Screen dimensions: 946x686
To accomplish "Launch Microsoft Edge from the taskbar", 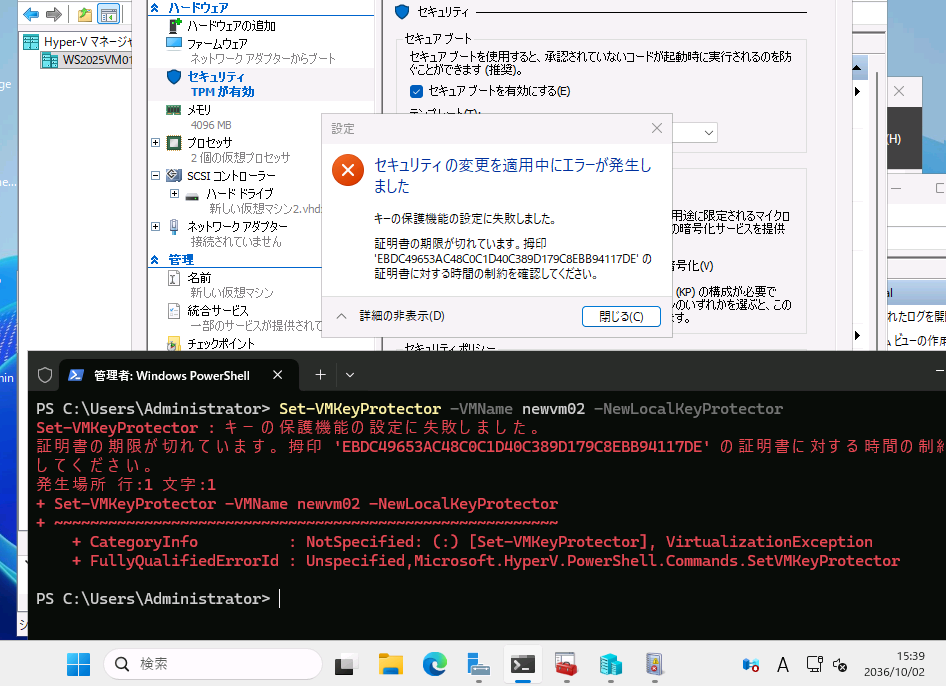I will point(434,664).
